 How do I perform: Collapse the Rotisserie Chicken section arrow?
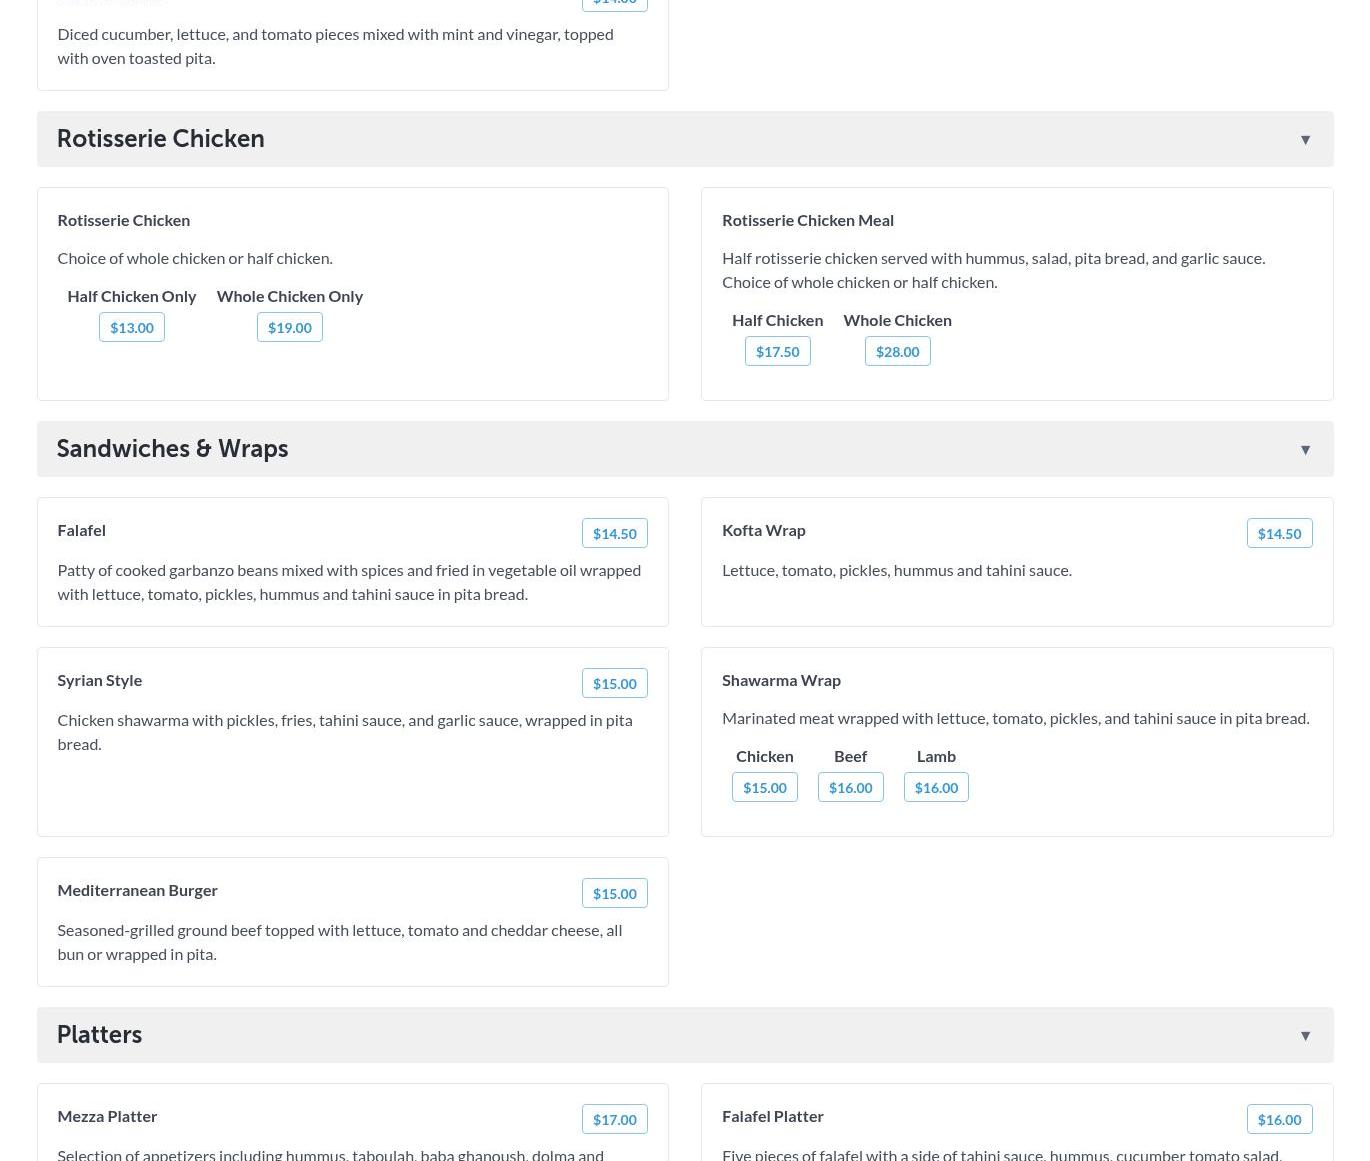(1305, 140)
